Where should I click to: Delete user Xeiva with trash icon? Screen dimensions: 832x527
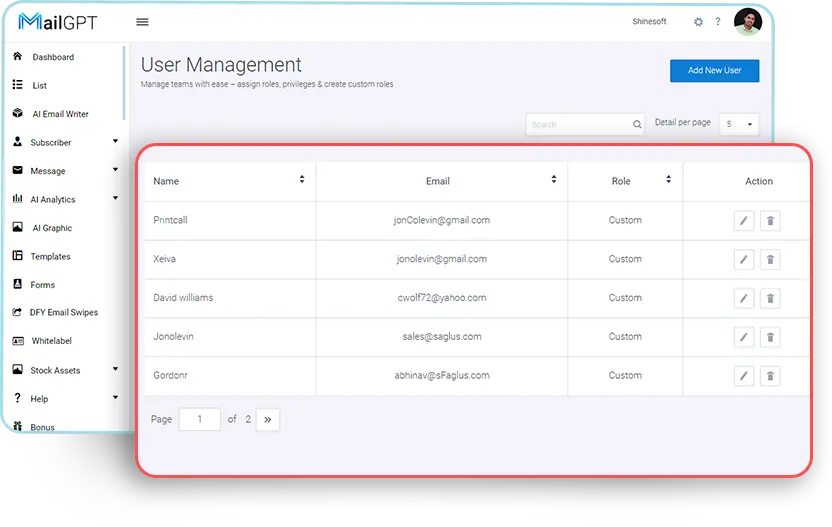click(770, 260)
